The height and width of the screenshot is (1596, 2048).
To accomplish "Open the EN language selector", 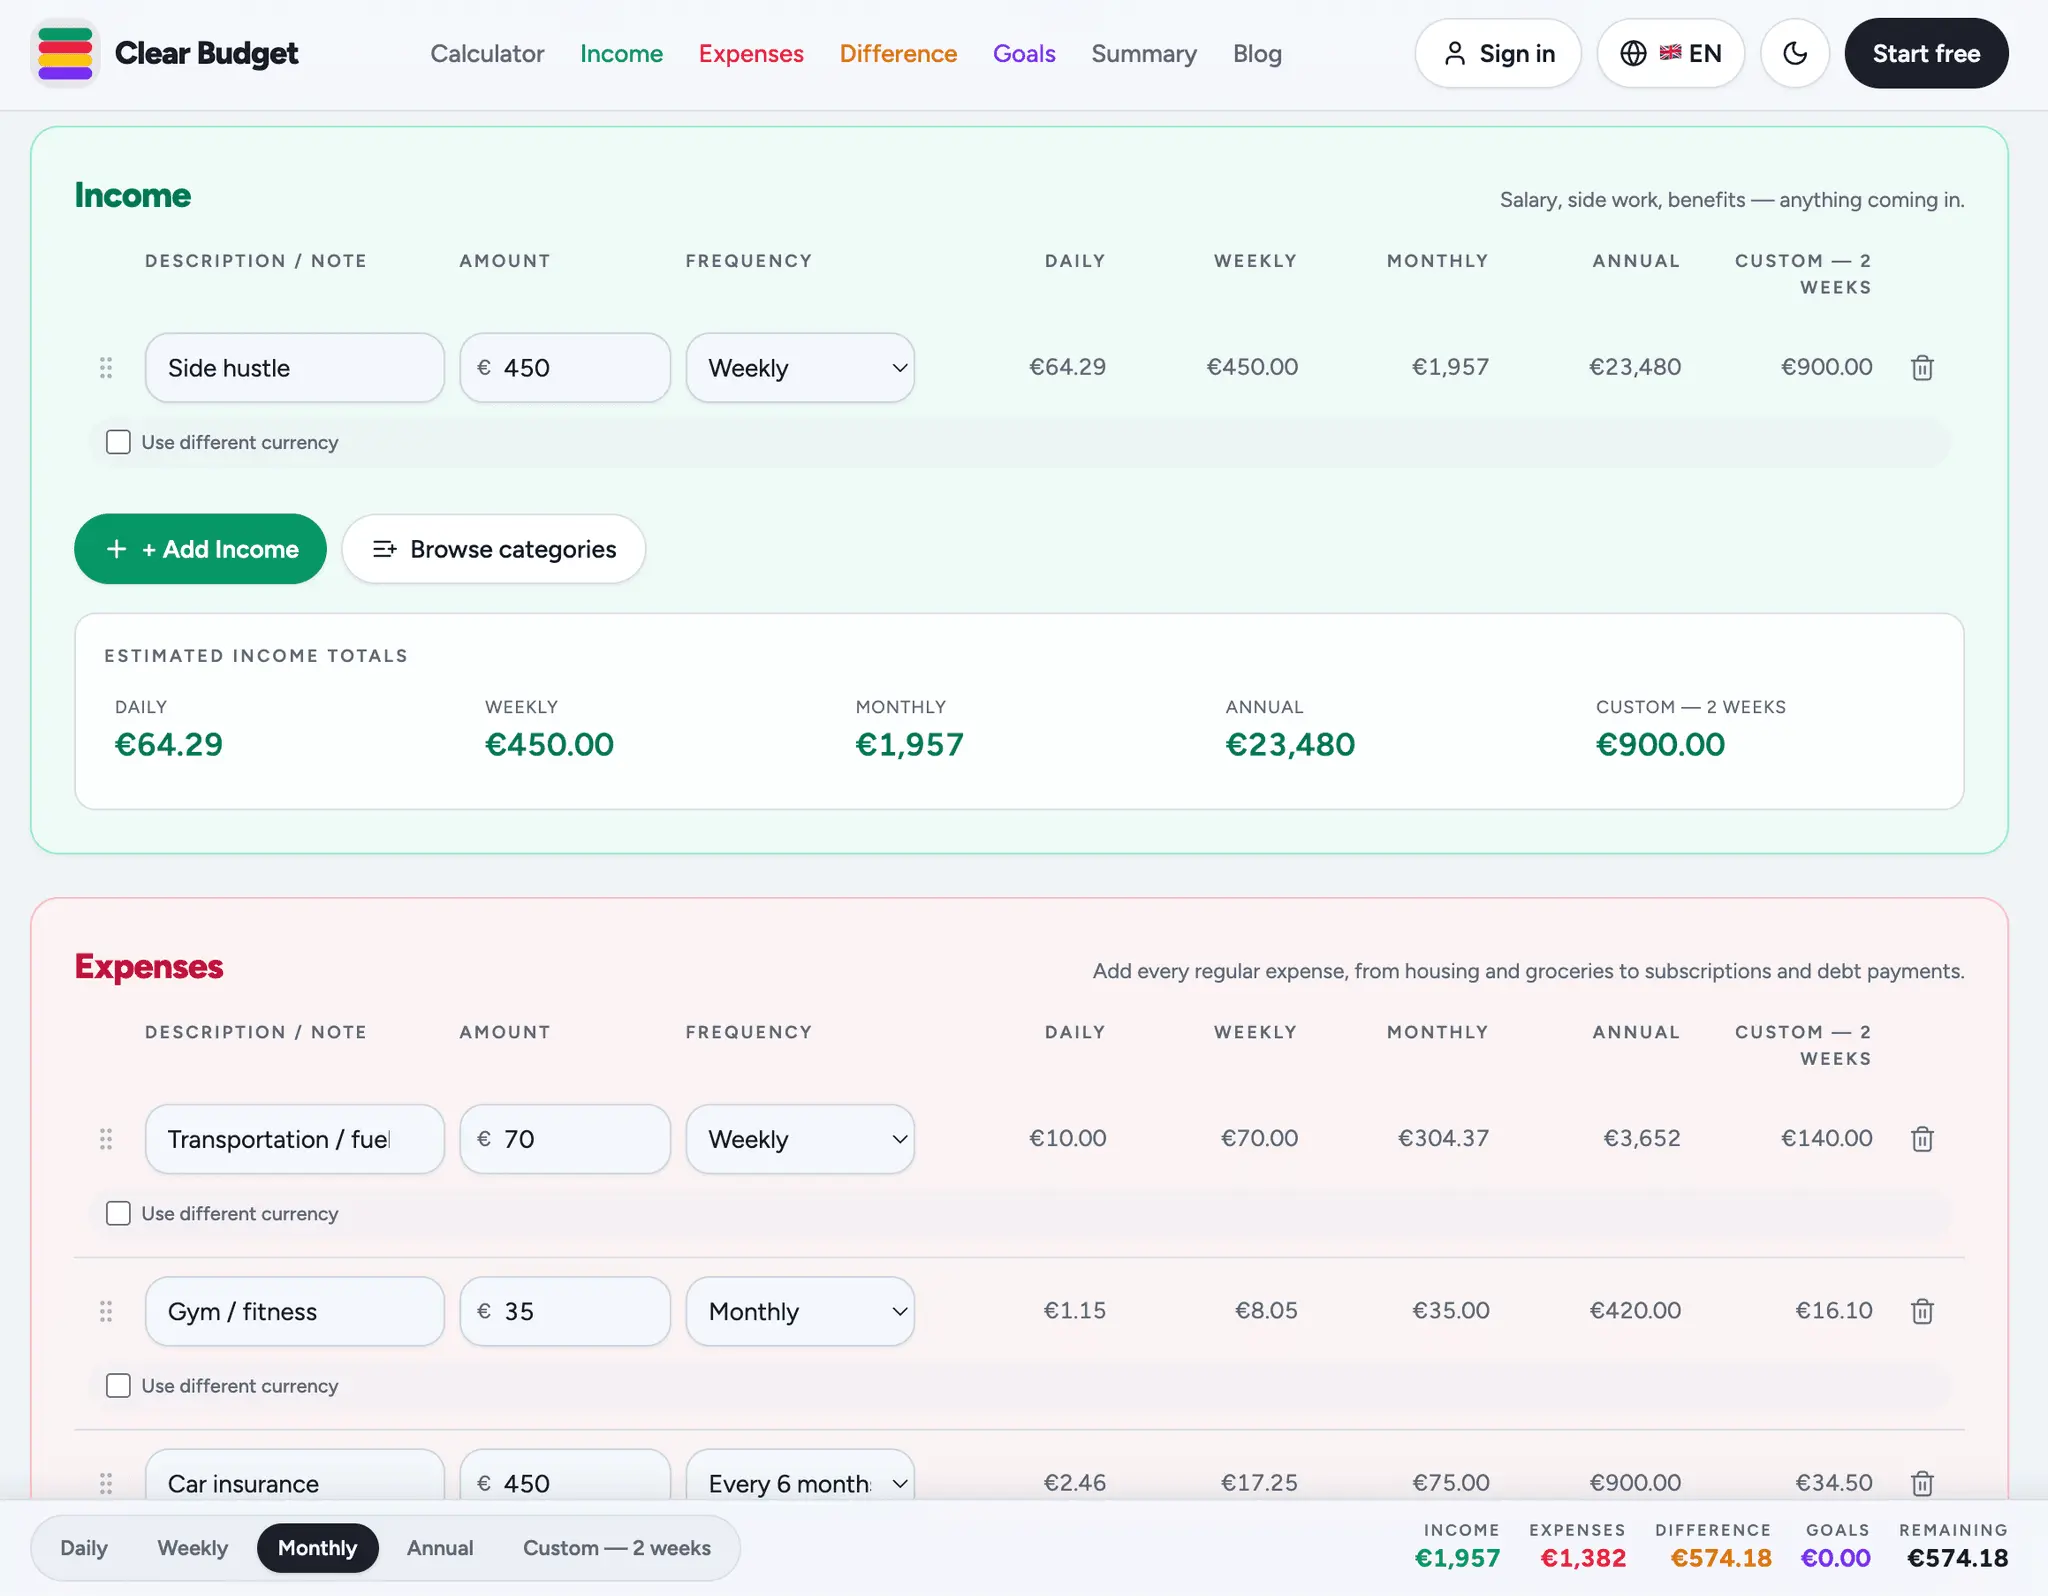I will point(1671,53).
